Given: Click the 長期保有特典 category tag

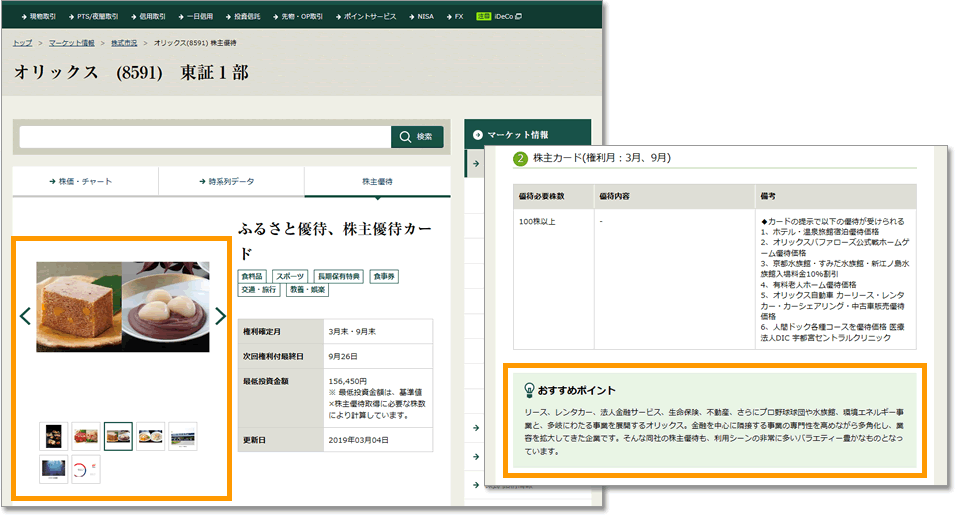Looking at the screenshot, I should 339,276.
